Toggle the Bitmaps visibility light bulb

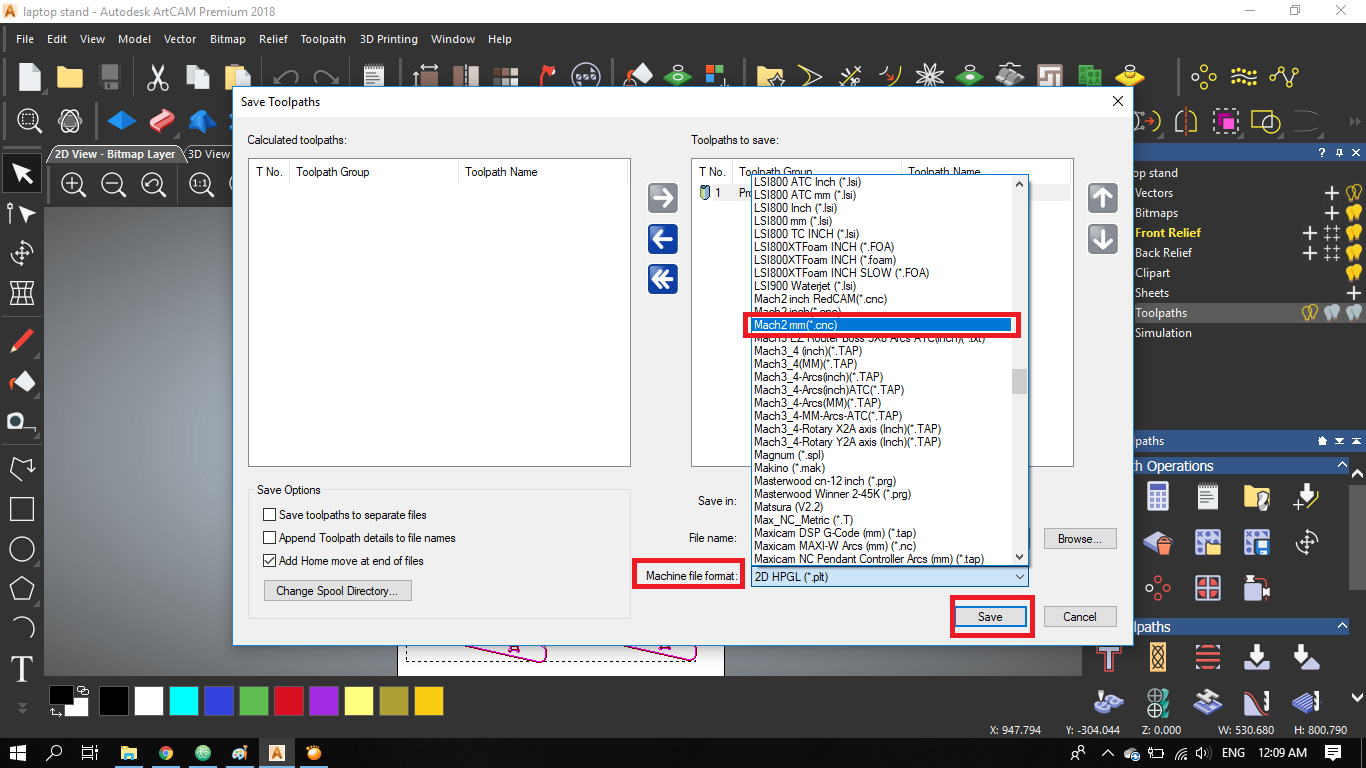point(1355,213)
